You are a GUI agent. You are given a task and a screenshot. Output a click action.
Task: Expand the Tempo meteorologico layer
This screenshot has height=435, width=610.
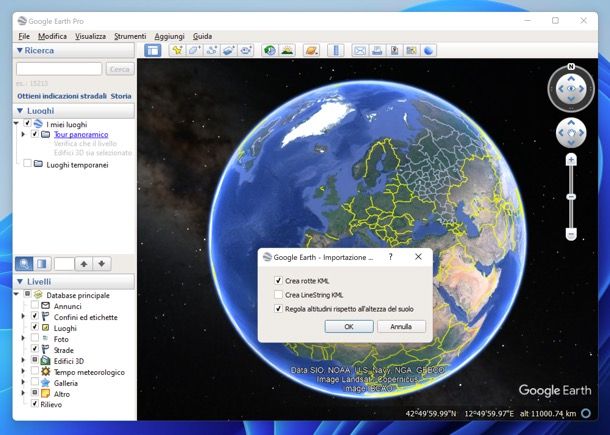tap(23, 371)
